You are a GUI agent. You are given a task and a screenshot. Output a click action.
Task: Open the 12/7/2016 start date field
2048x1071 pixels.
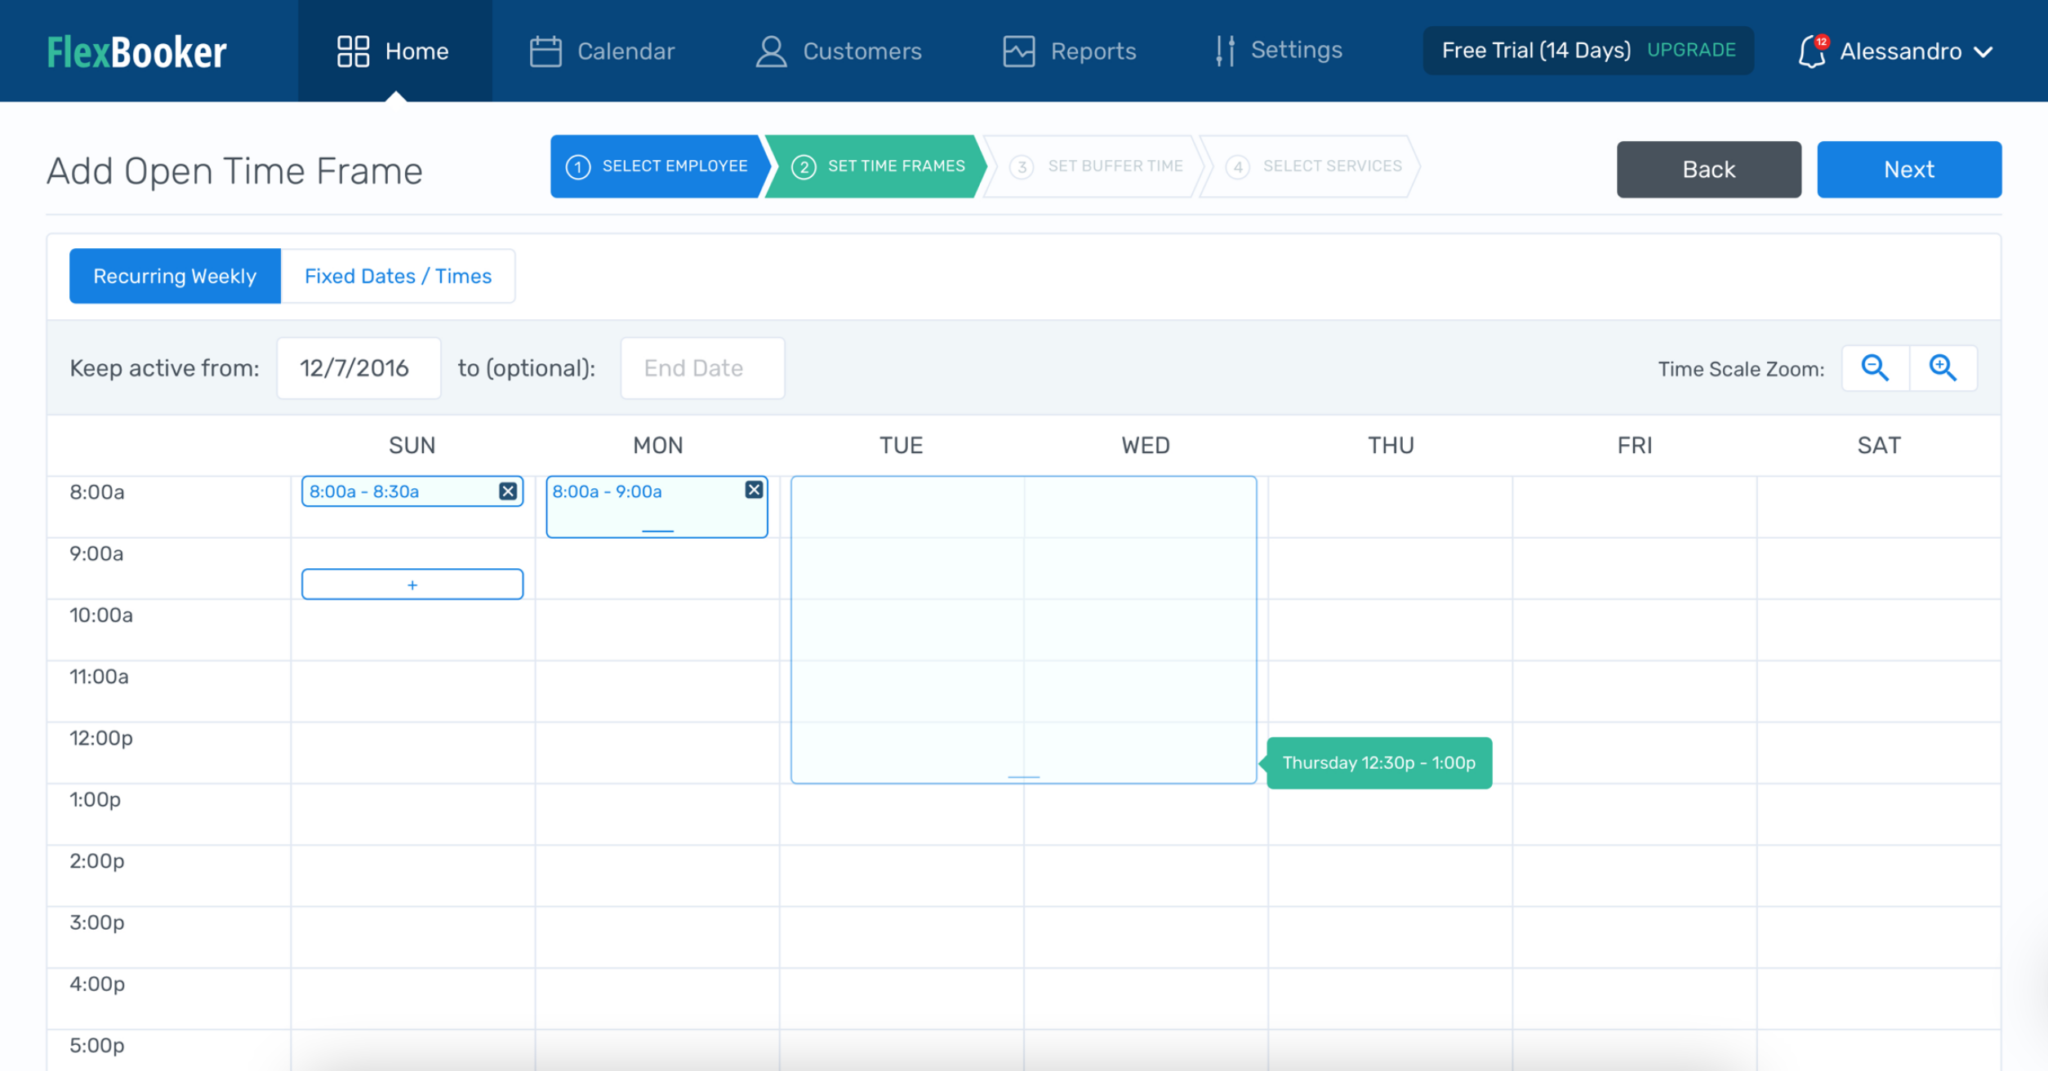pyautogui.click(x=357, y=368)
